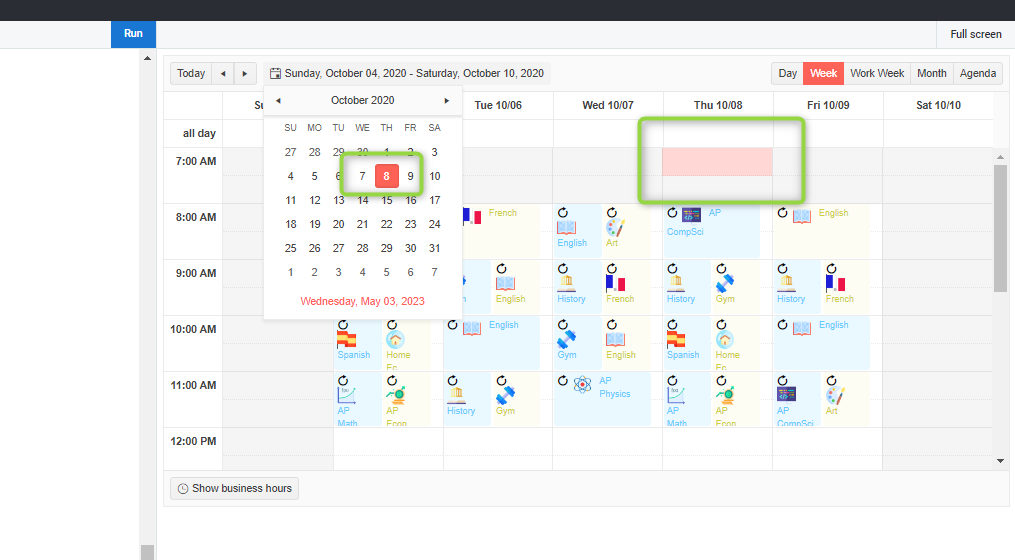Click the Home Ec house icon on Thursday
1015x560 pixels.
(725, 340)
